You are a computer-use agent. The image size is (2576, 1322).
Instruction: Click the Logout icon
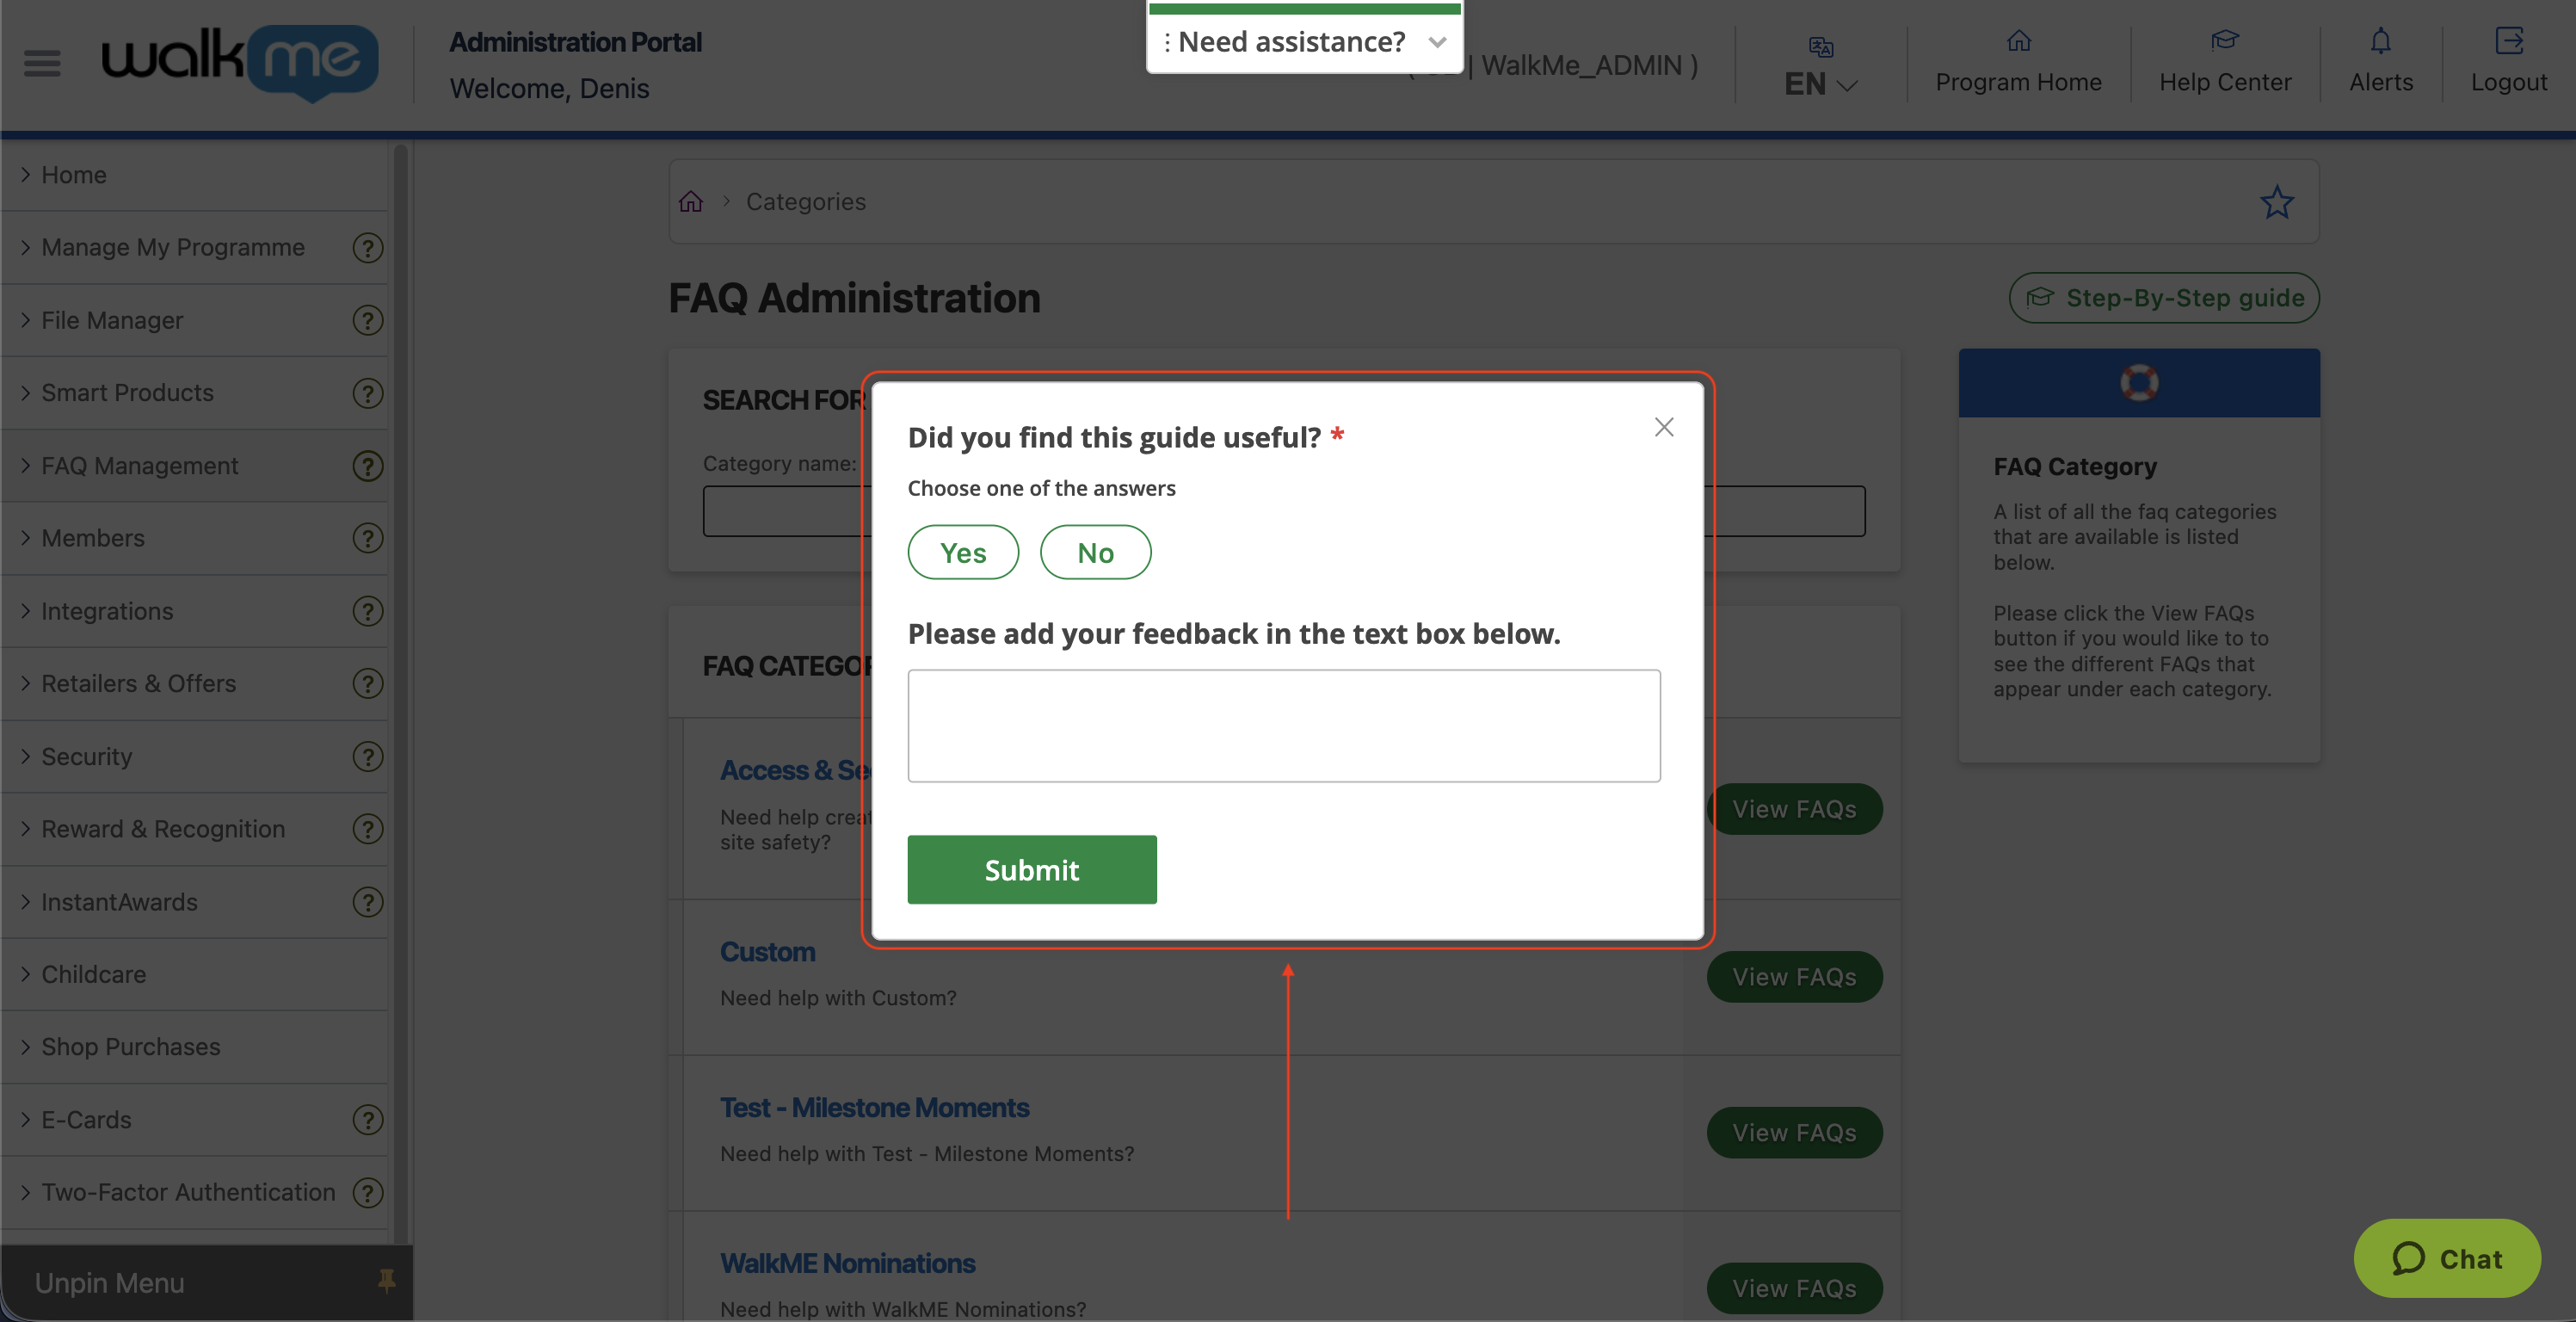2510,41
